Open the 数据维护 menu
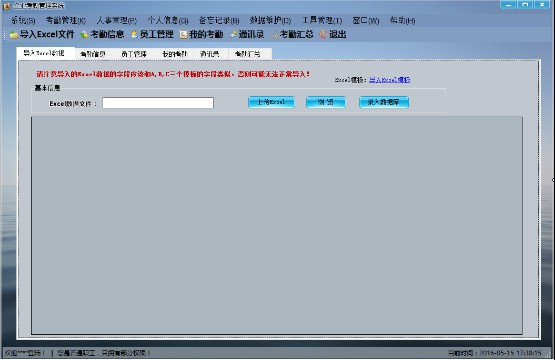The image size is (555, 360). pyautogui.click(x=270, y=21)
